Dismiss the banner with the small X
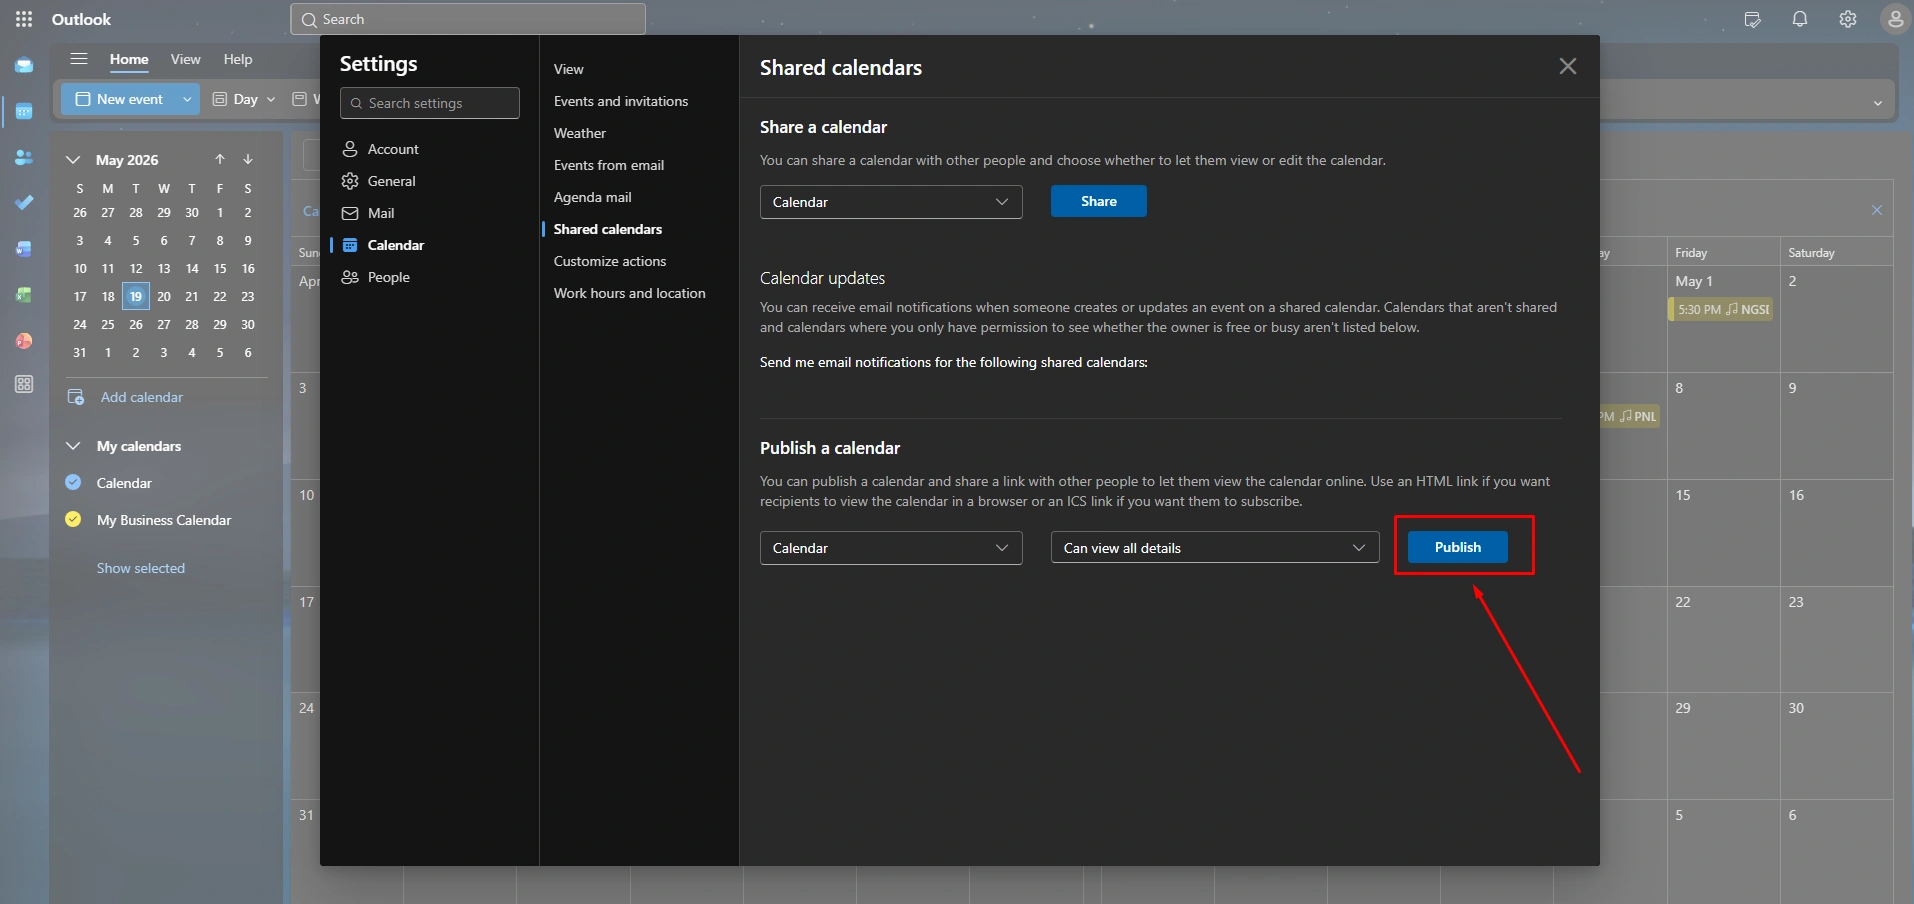 (1877, 210)
